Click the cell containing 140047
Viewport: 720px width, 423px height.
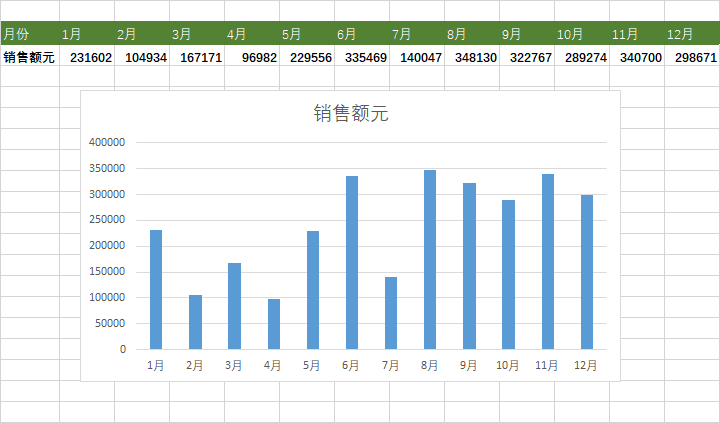coord(417,57)
